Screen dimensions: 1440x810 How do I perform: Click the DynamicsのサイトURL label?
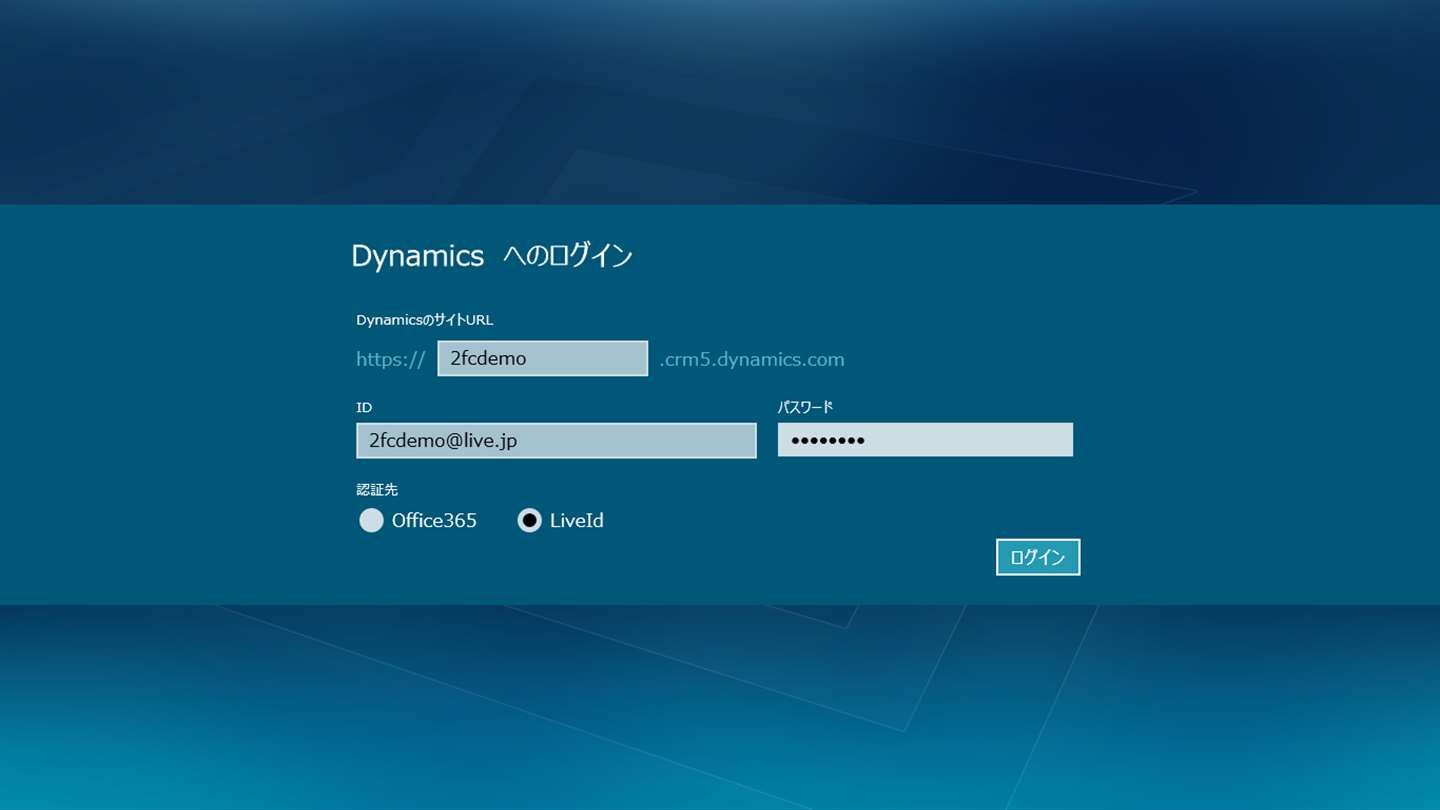(425, 320)
